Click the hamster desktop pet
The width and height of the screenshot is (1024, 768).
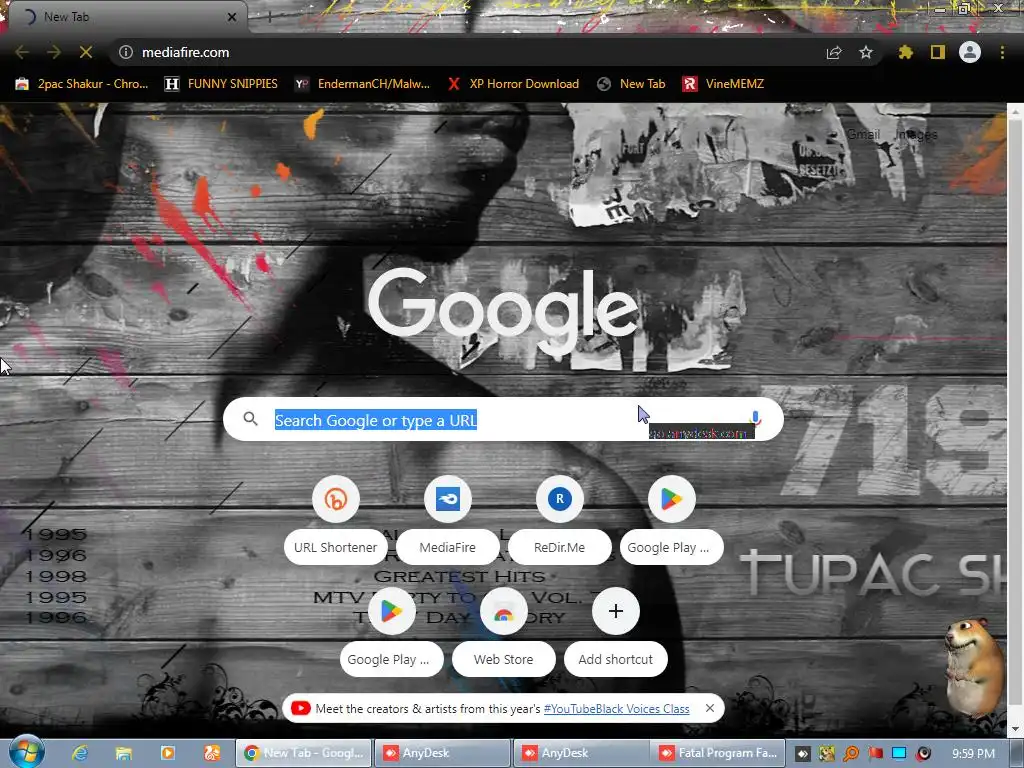point(973,666)
